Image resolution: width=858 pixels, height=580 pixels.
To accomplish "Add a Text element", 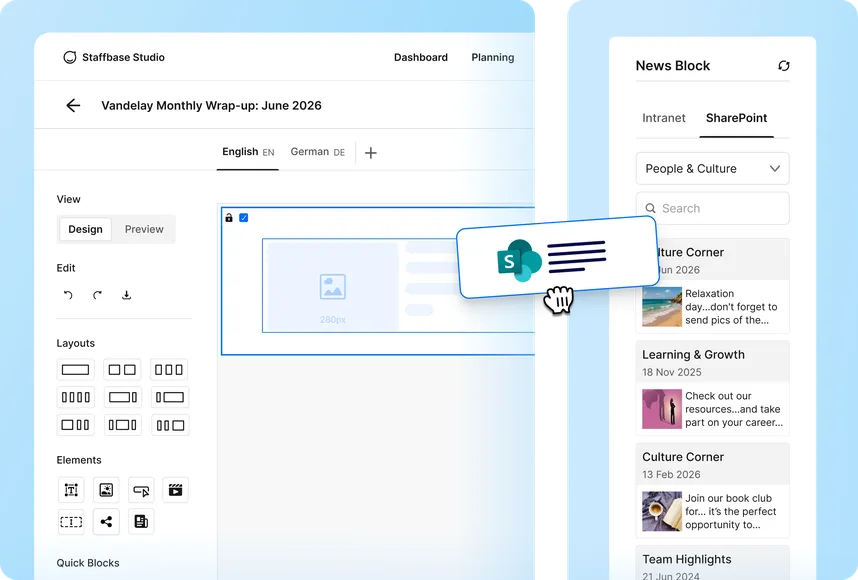I will coord(71,490).
